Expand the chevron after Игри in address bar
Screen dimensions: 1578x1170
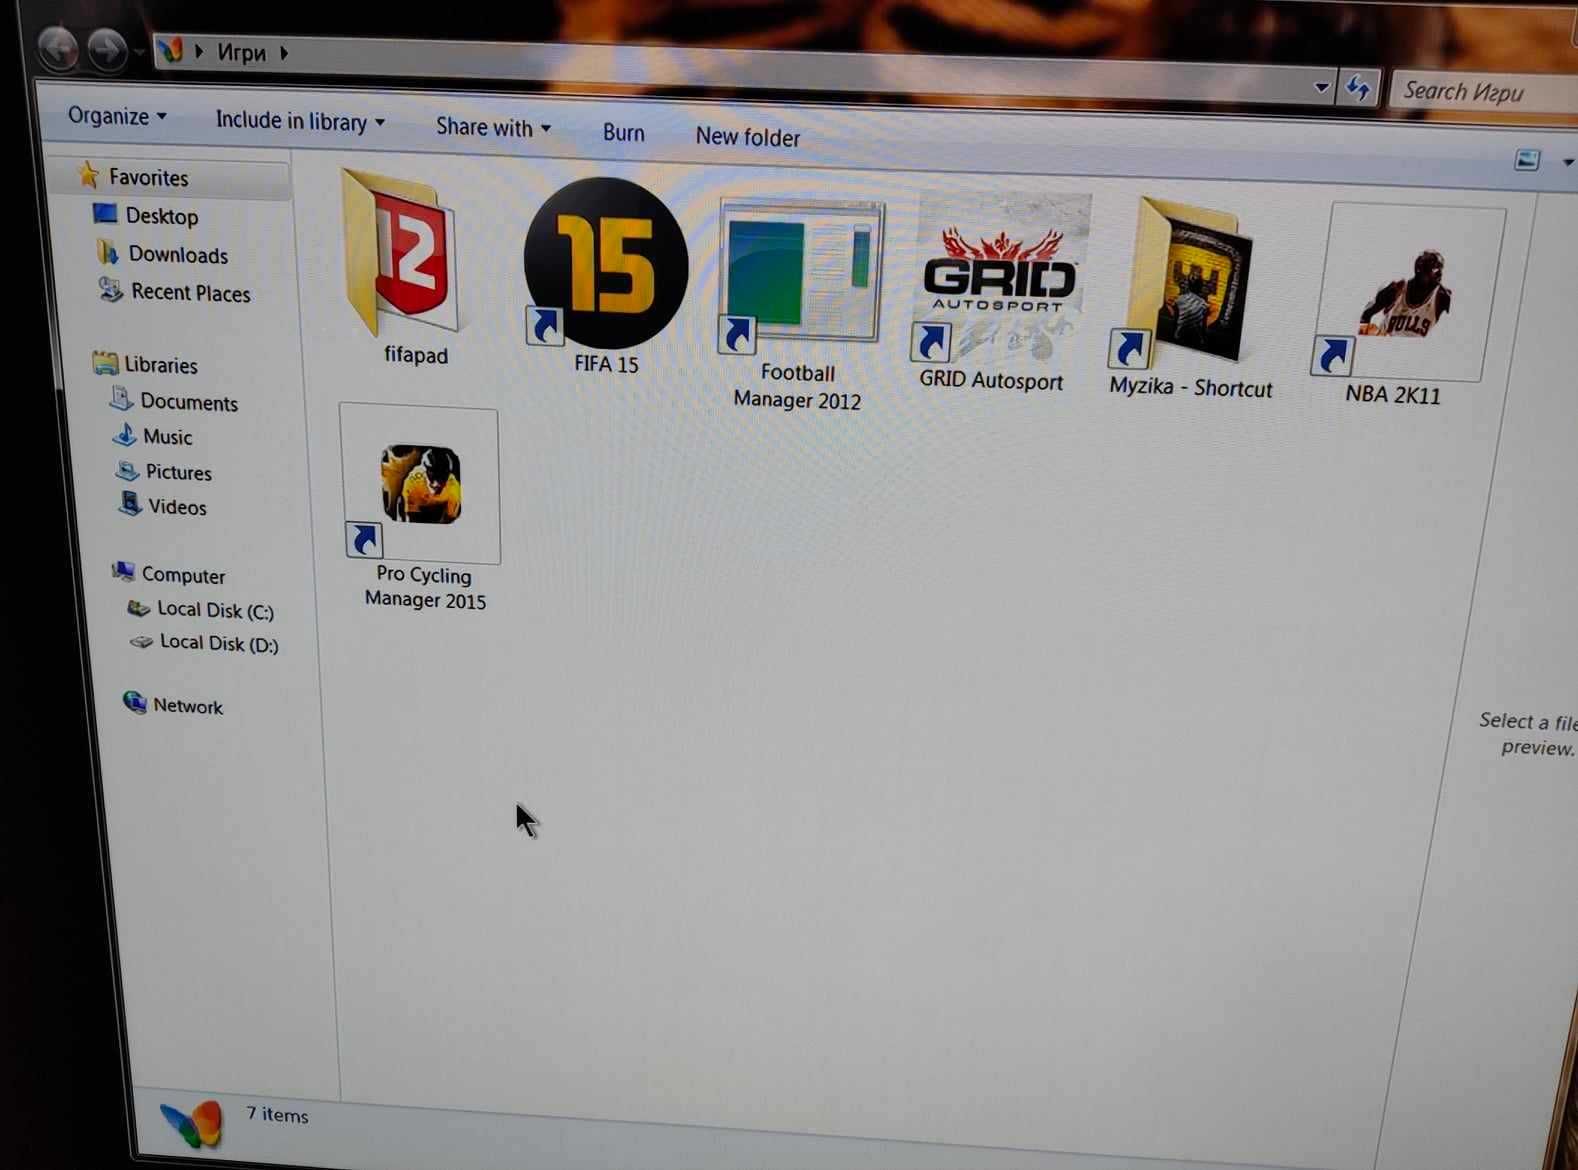(x=284, y=52)
